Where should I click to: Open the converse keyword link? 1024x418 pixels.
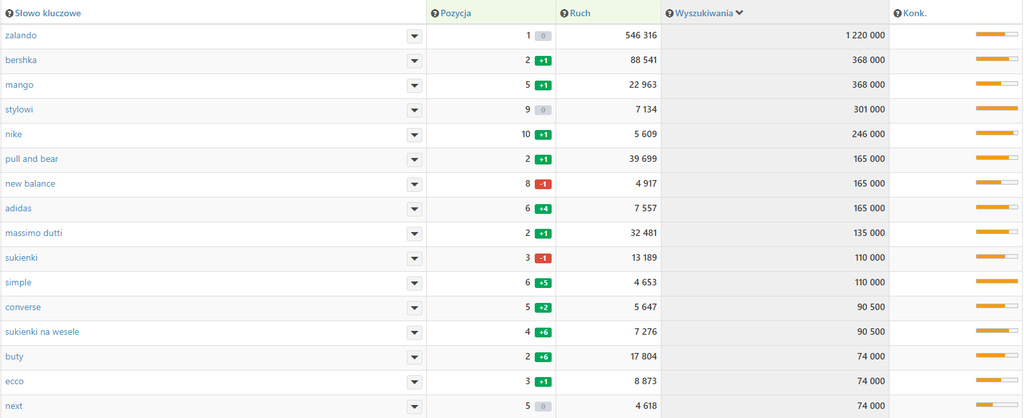coord(23,307)
